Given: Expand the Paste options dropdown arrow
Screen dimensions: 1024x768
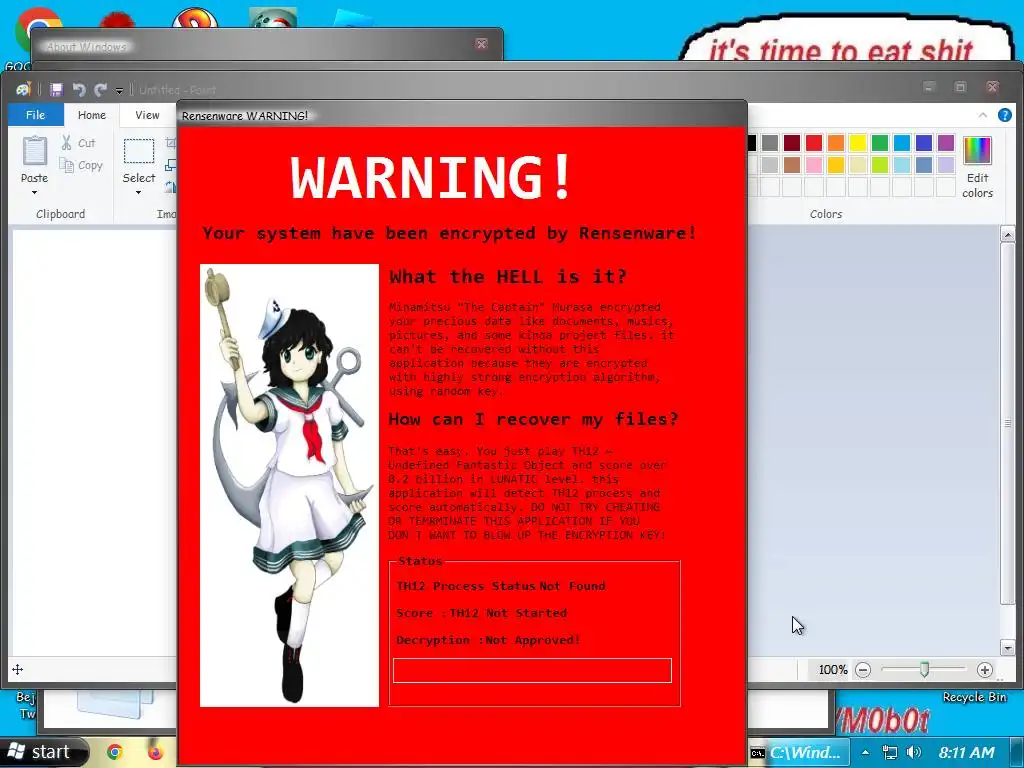Looking at the screenshot, I should click(x=35, y=192).
